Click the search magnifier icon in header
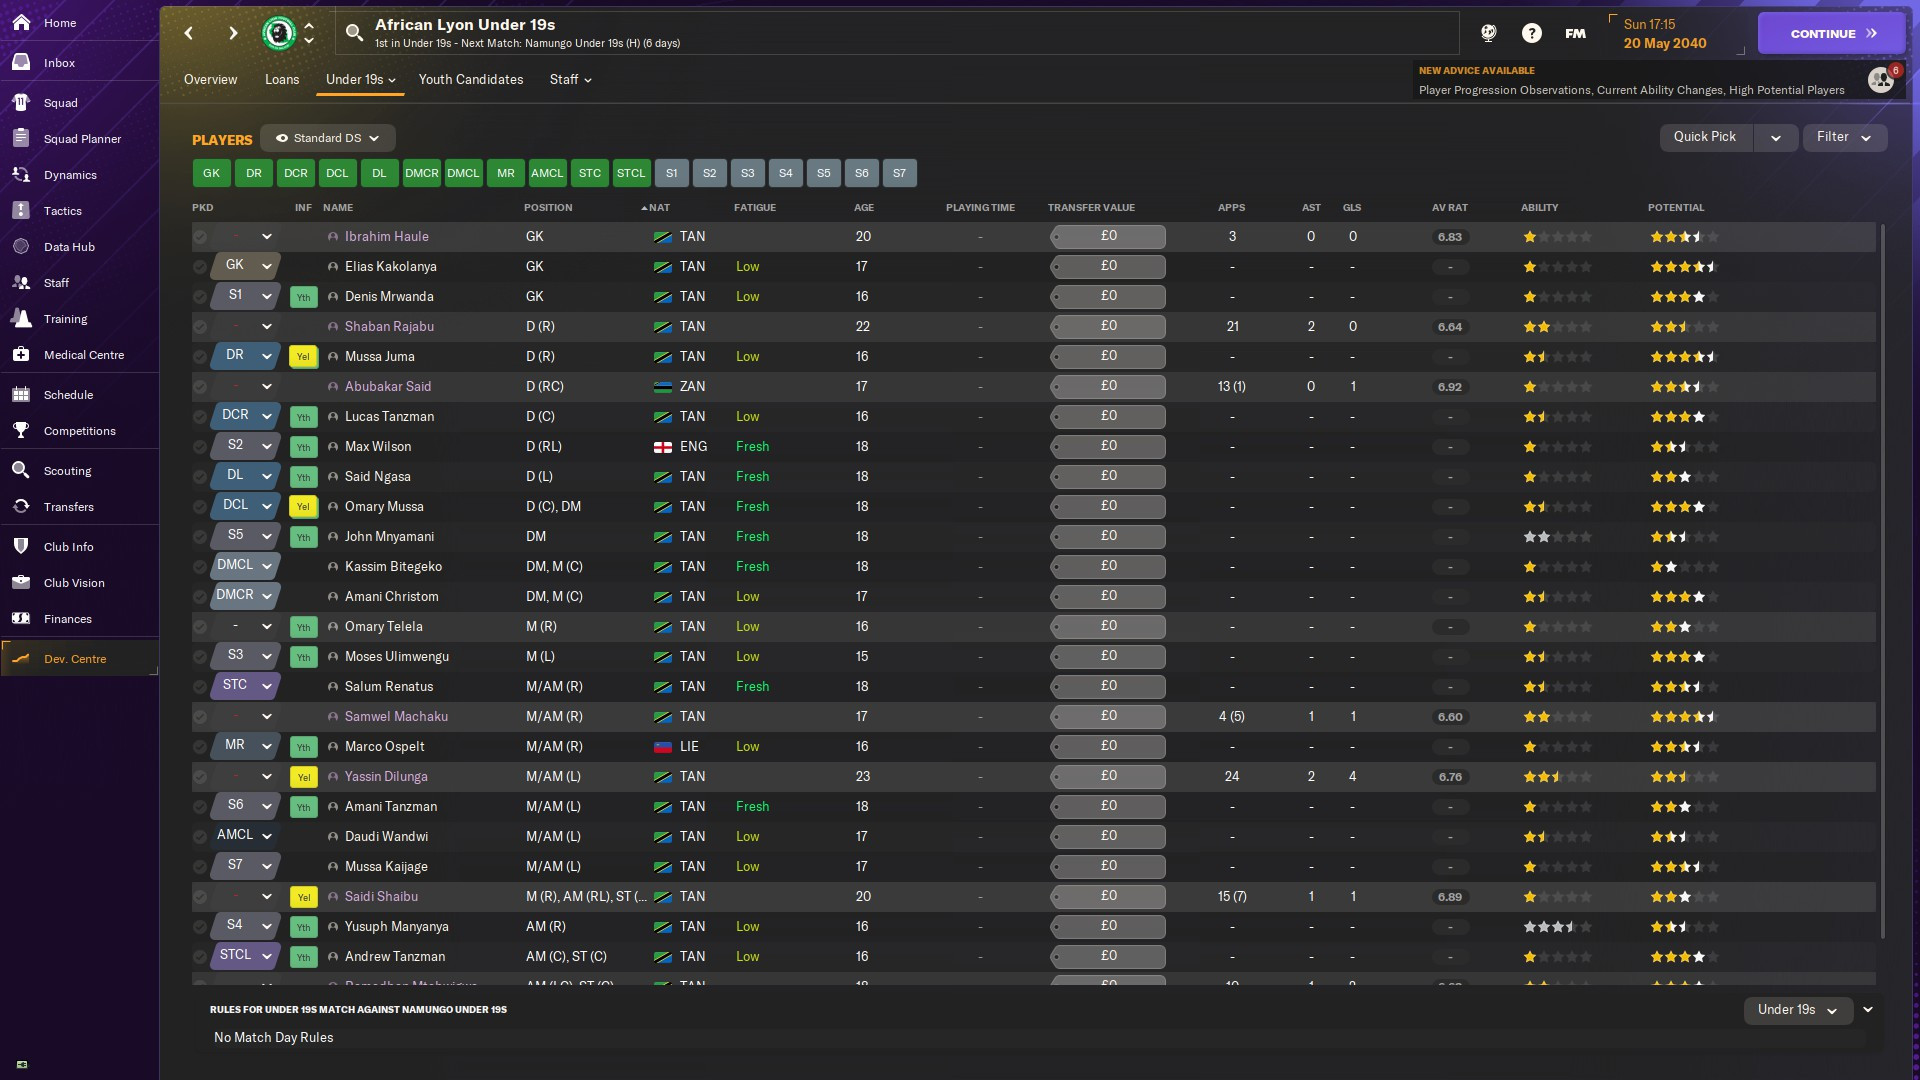The image size is (1920, 1080). pos(354,33)
